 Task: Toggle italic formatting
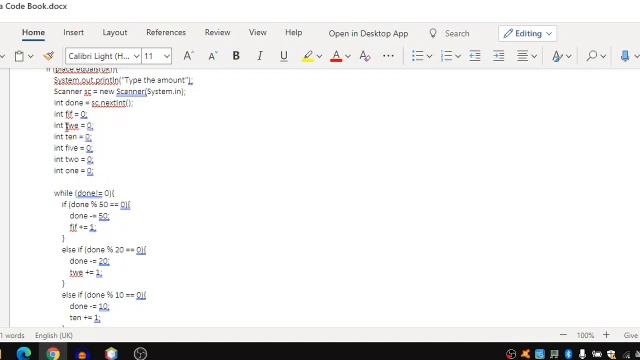(x=260, y=56)
